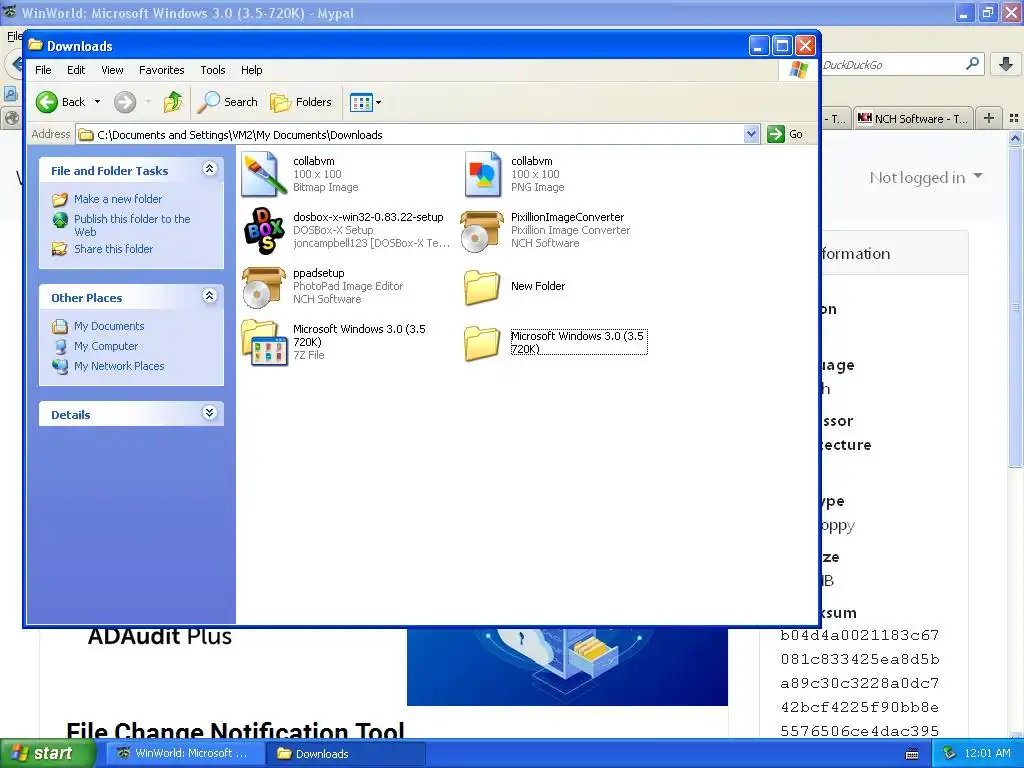Click the browser tab list grid icon
The width and height of the screenshot is (1024, 768).
click(1014, 118)
